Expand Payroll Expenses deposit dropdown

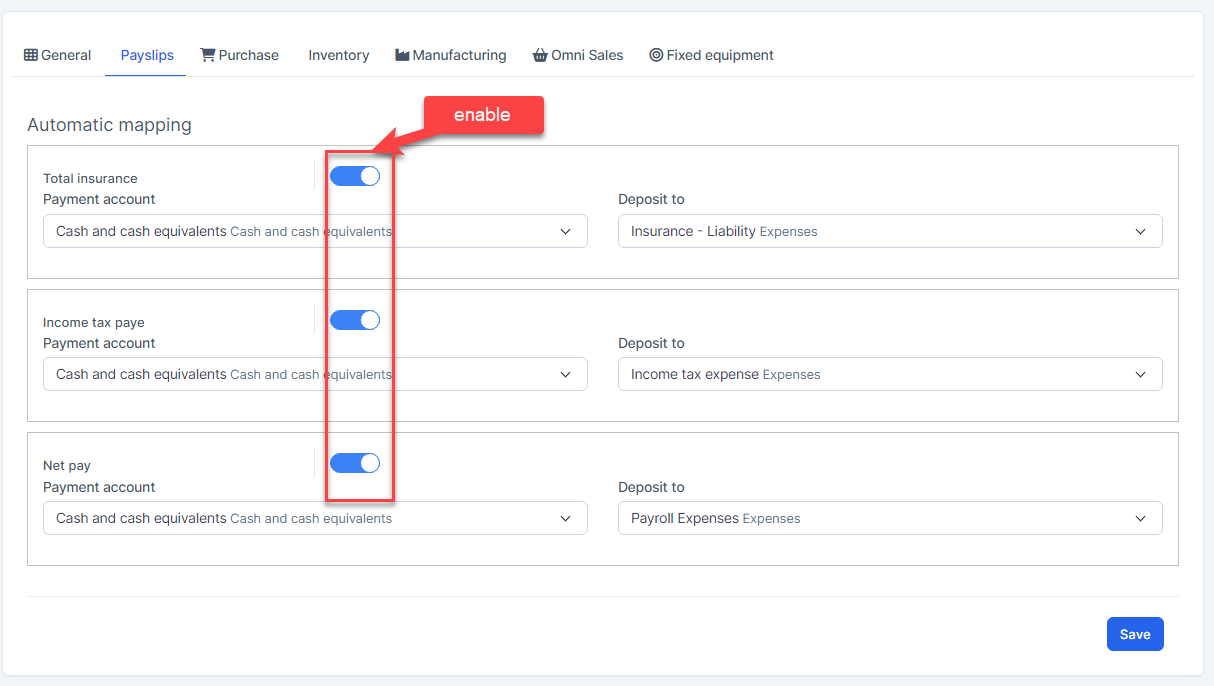(889, 518)
